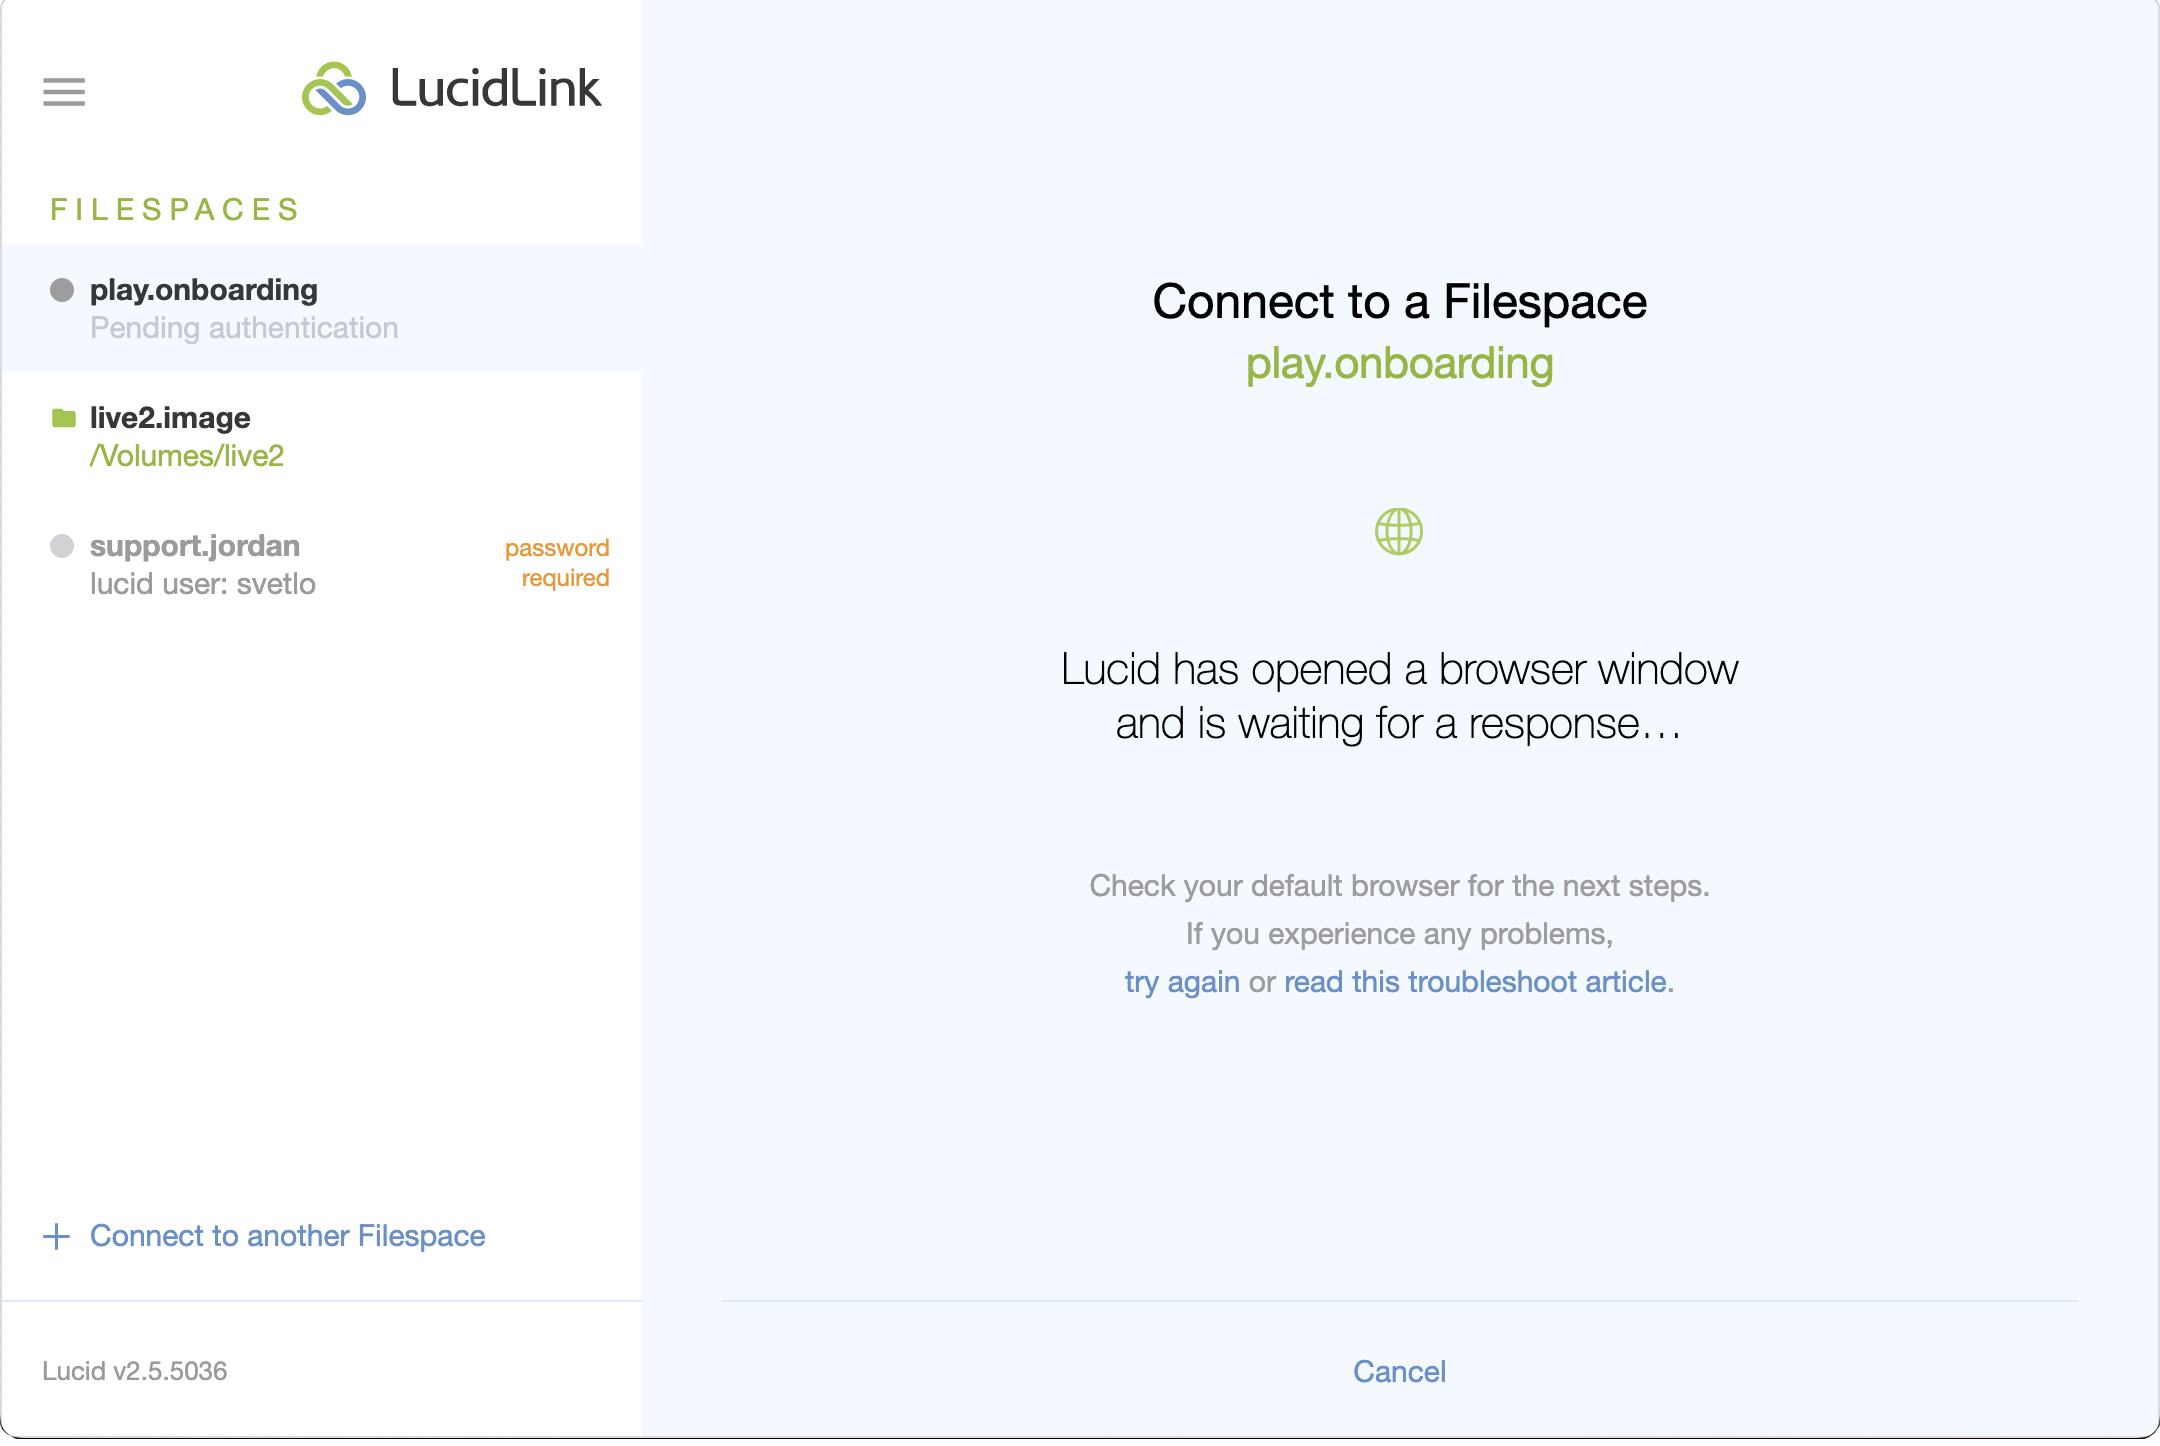This screenshot has width=2160, height=1446.
Task: Click the FILESPACES section heading
Action: (x=176, y=210)
